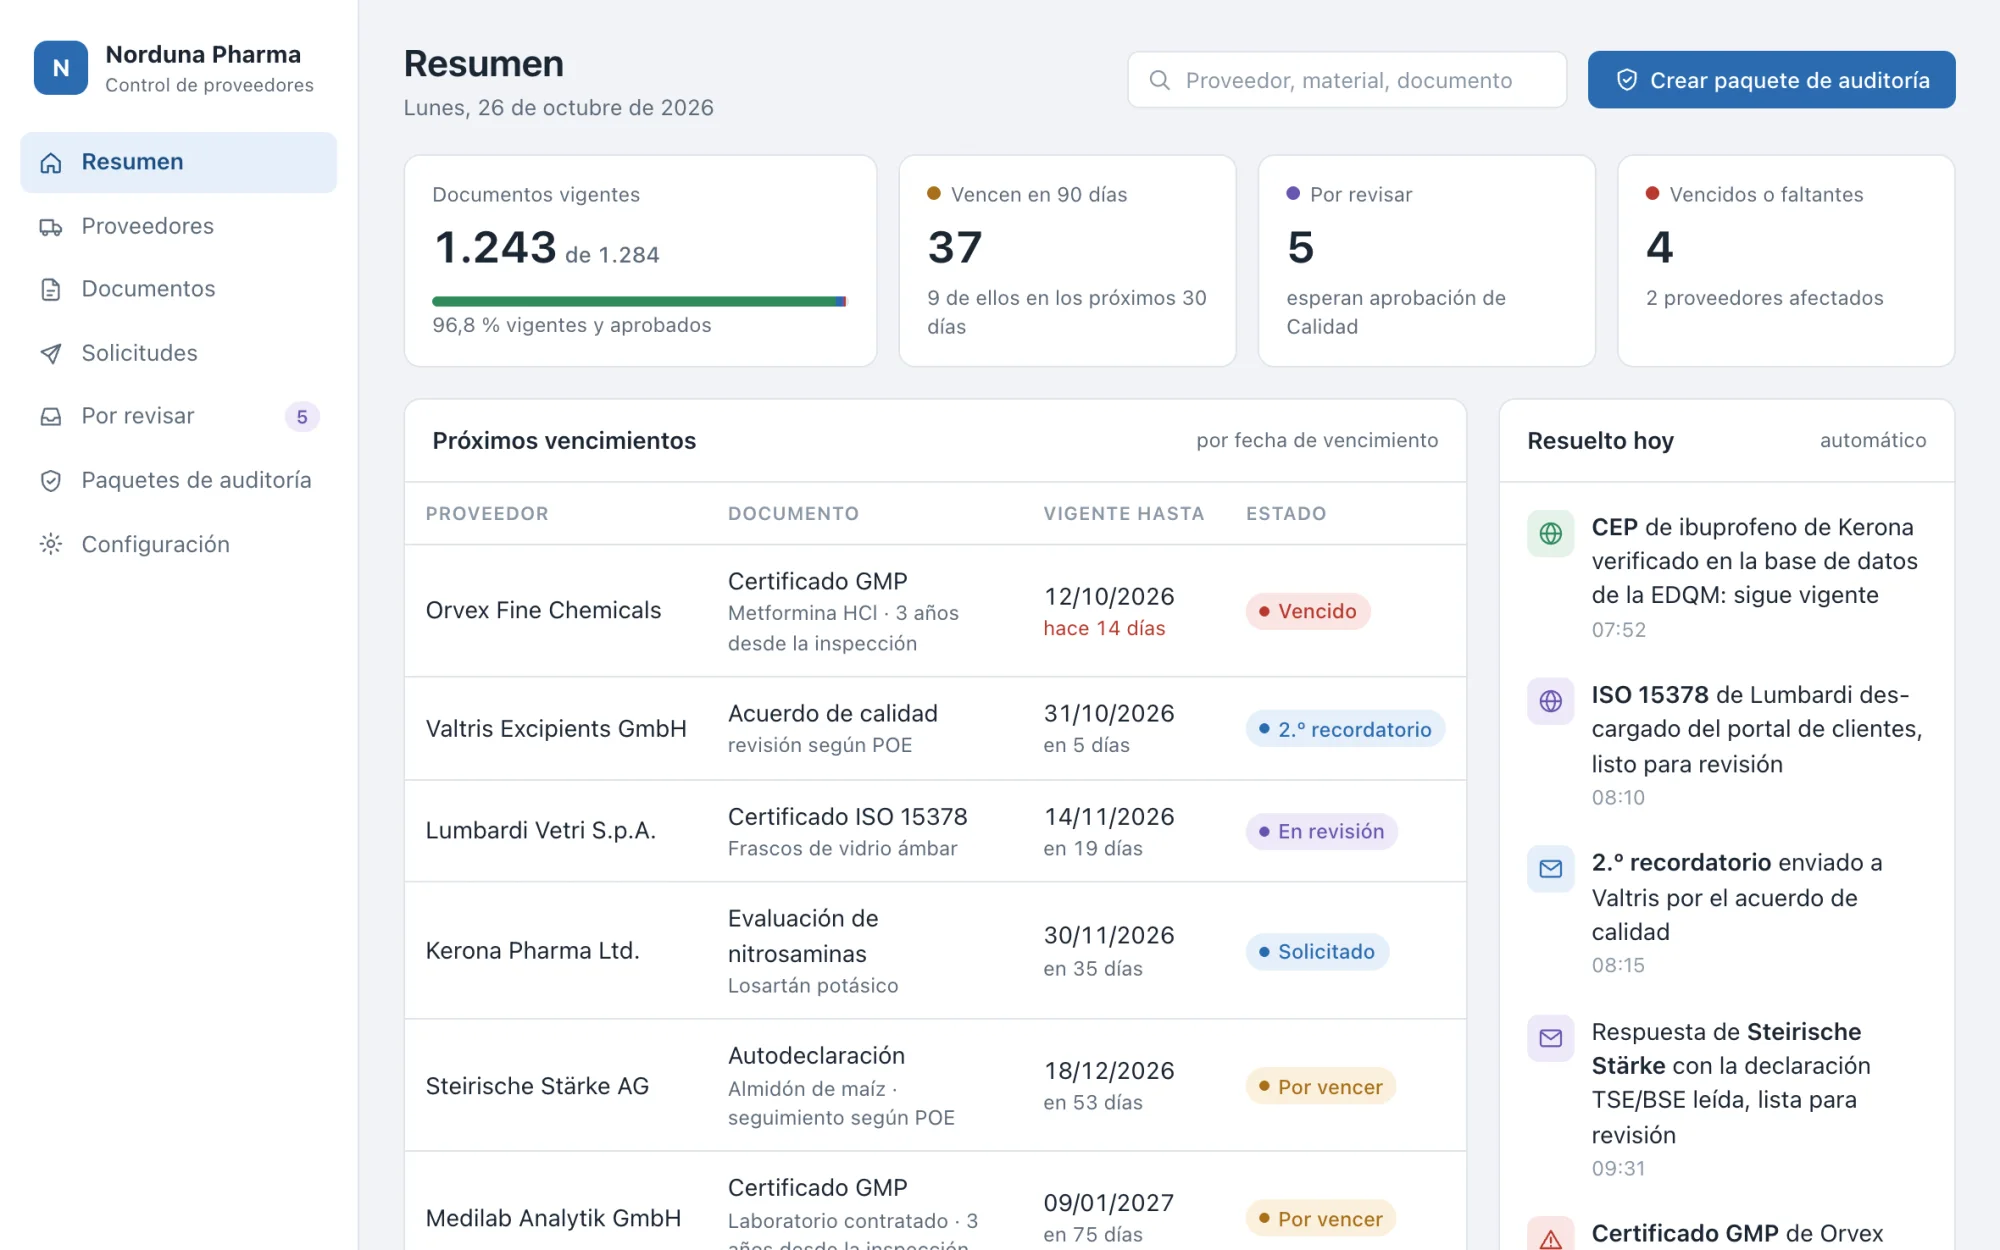Screen dimensions: 2000x1250
Task: Click the Solicitado status badge for Kerona
Action: coord(1317,951)
